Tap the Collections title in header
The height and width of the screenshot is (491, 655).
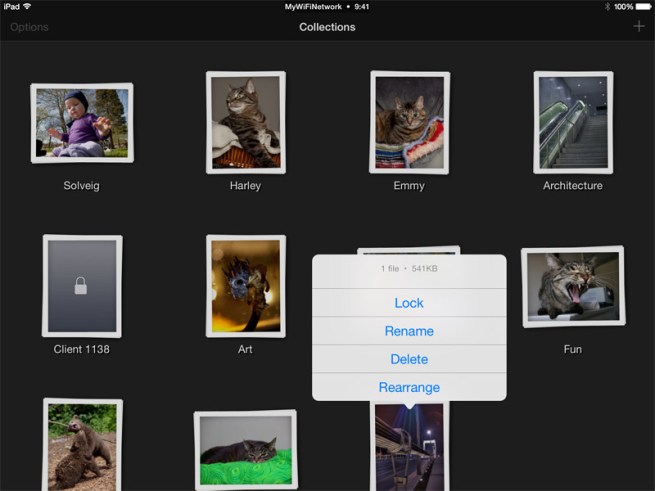pos(327,27)
